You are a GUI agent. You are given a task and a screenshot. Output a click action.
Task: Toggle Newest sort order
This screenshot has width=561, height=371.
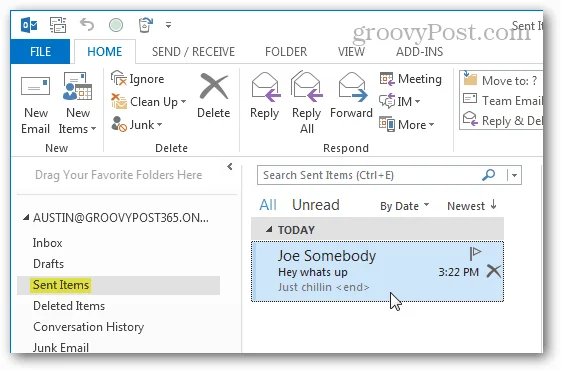pos(472,206)
